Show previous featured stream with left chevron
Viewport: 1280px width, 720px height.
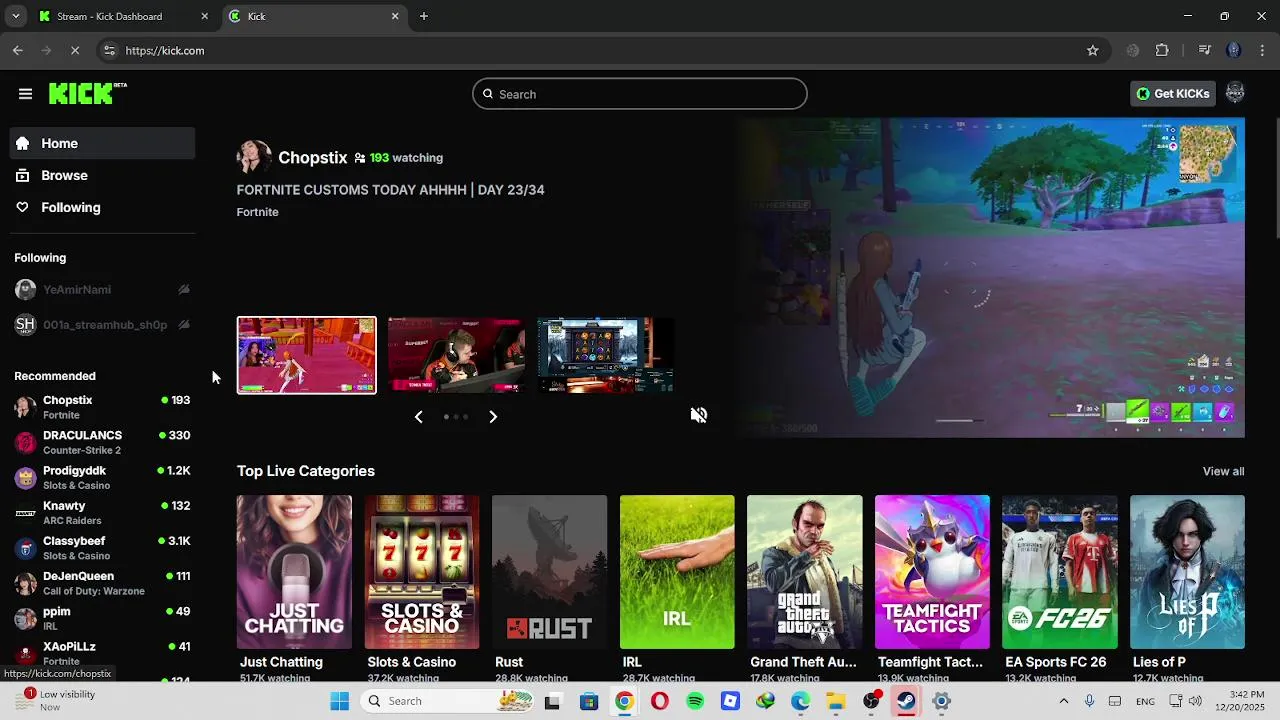pyautogui.click(x=419, y=417)
